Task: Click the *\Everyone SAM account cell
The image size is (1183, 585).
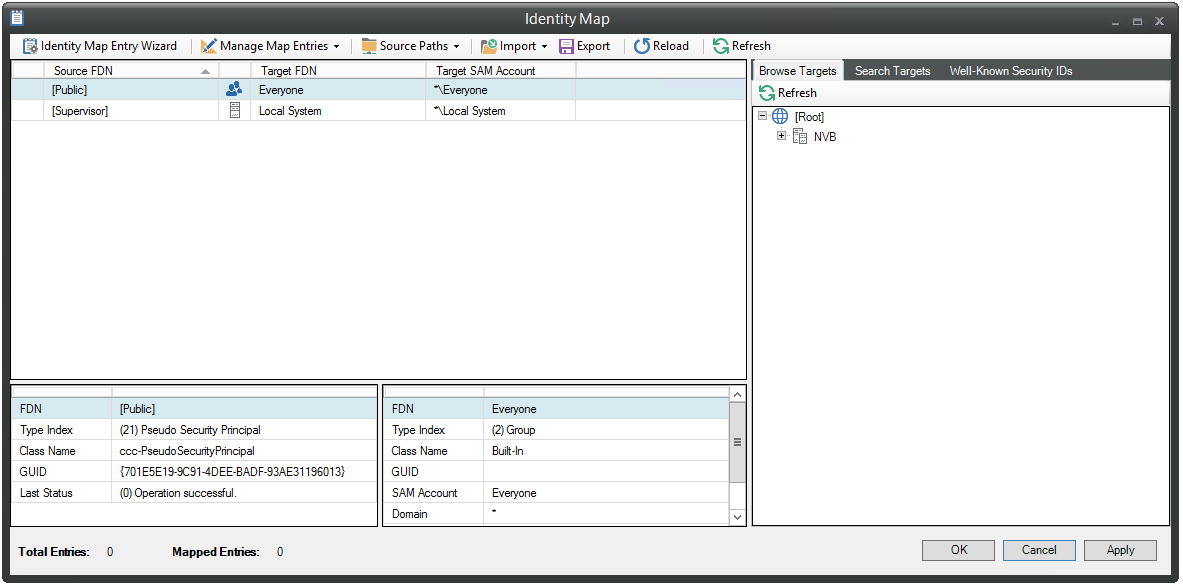Action: [x=501, y=90]
